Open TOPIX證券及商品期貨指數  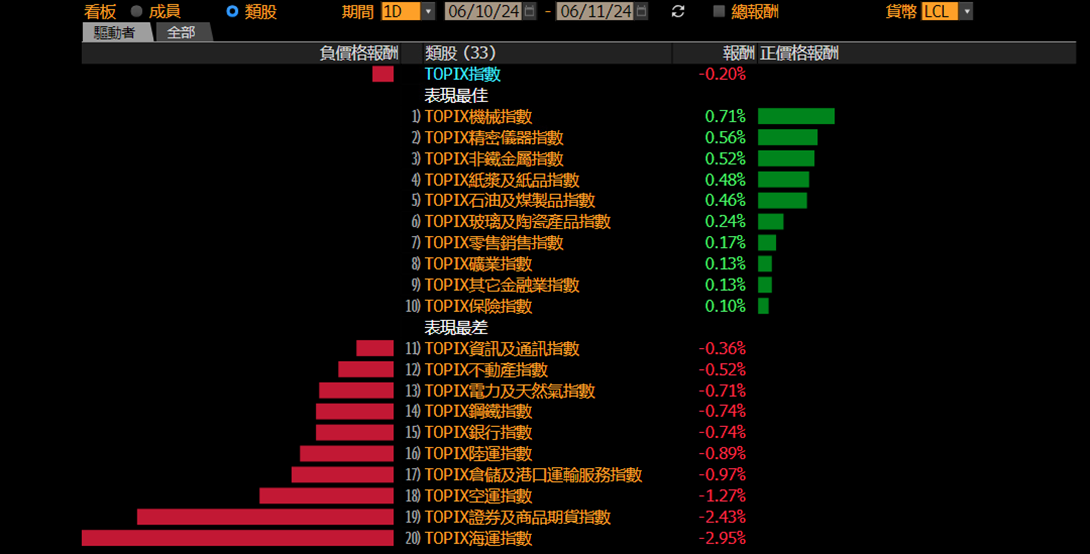(517, 517)
